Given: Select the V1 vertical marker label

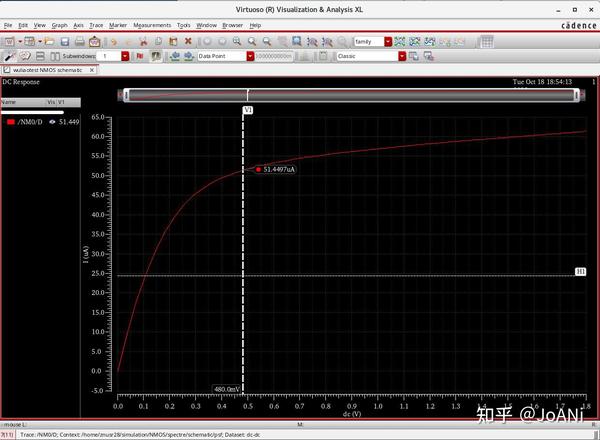Looking at the screenshot, I should coord(248,110).
